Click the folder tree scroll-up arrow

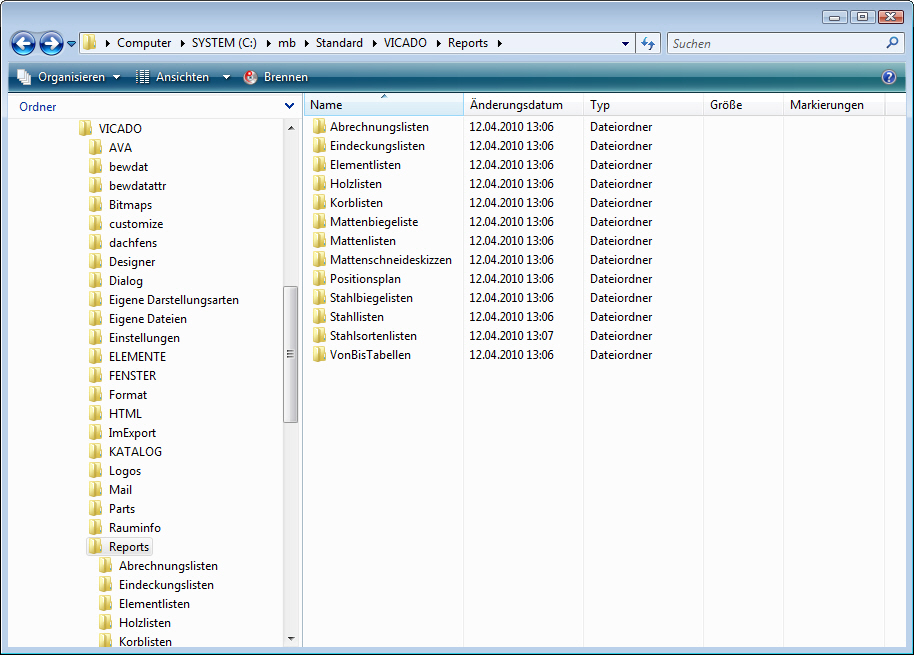[x=290, y=128]
